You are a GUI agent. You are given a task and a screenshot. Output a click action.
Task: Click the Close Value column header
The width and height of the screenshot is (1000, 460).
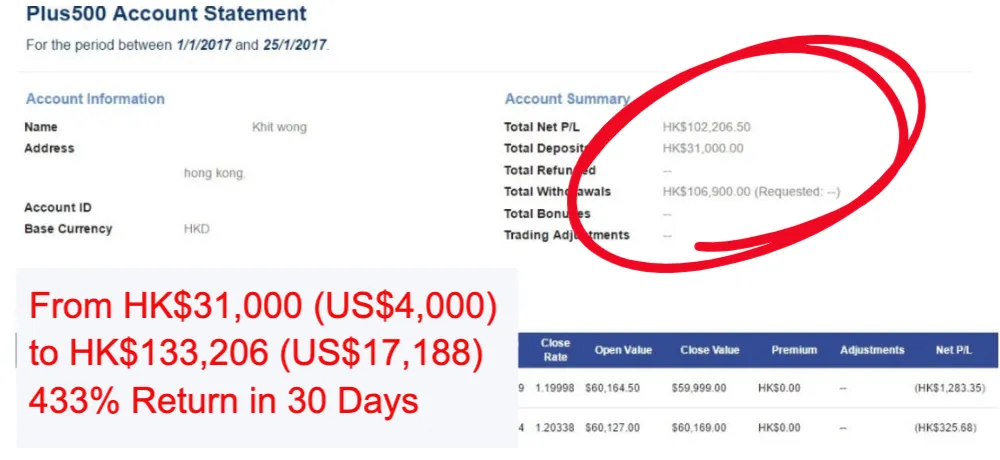709,350
